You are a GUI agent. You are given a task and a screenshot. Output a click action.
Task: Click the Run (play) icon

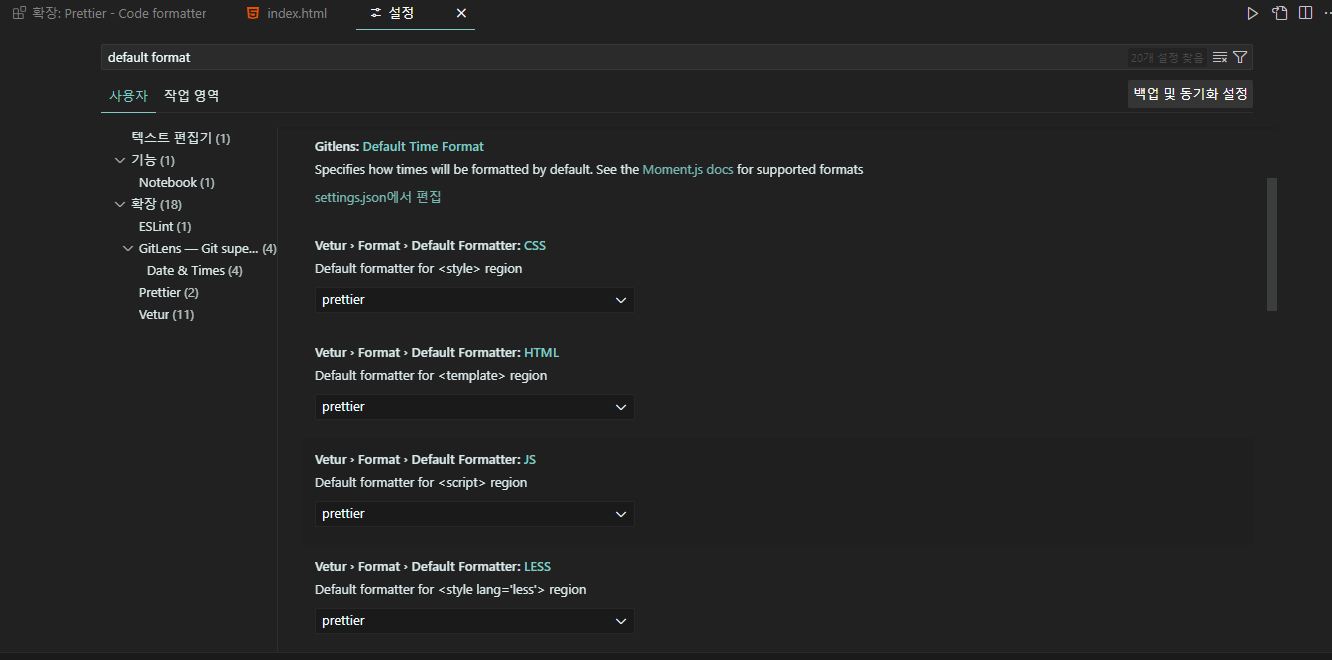pyautogui.click(x=1252, y=13)
